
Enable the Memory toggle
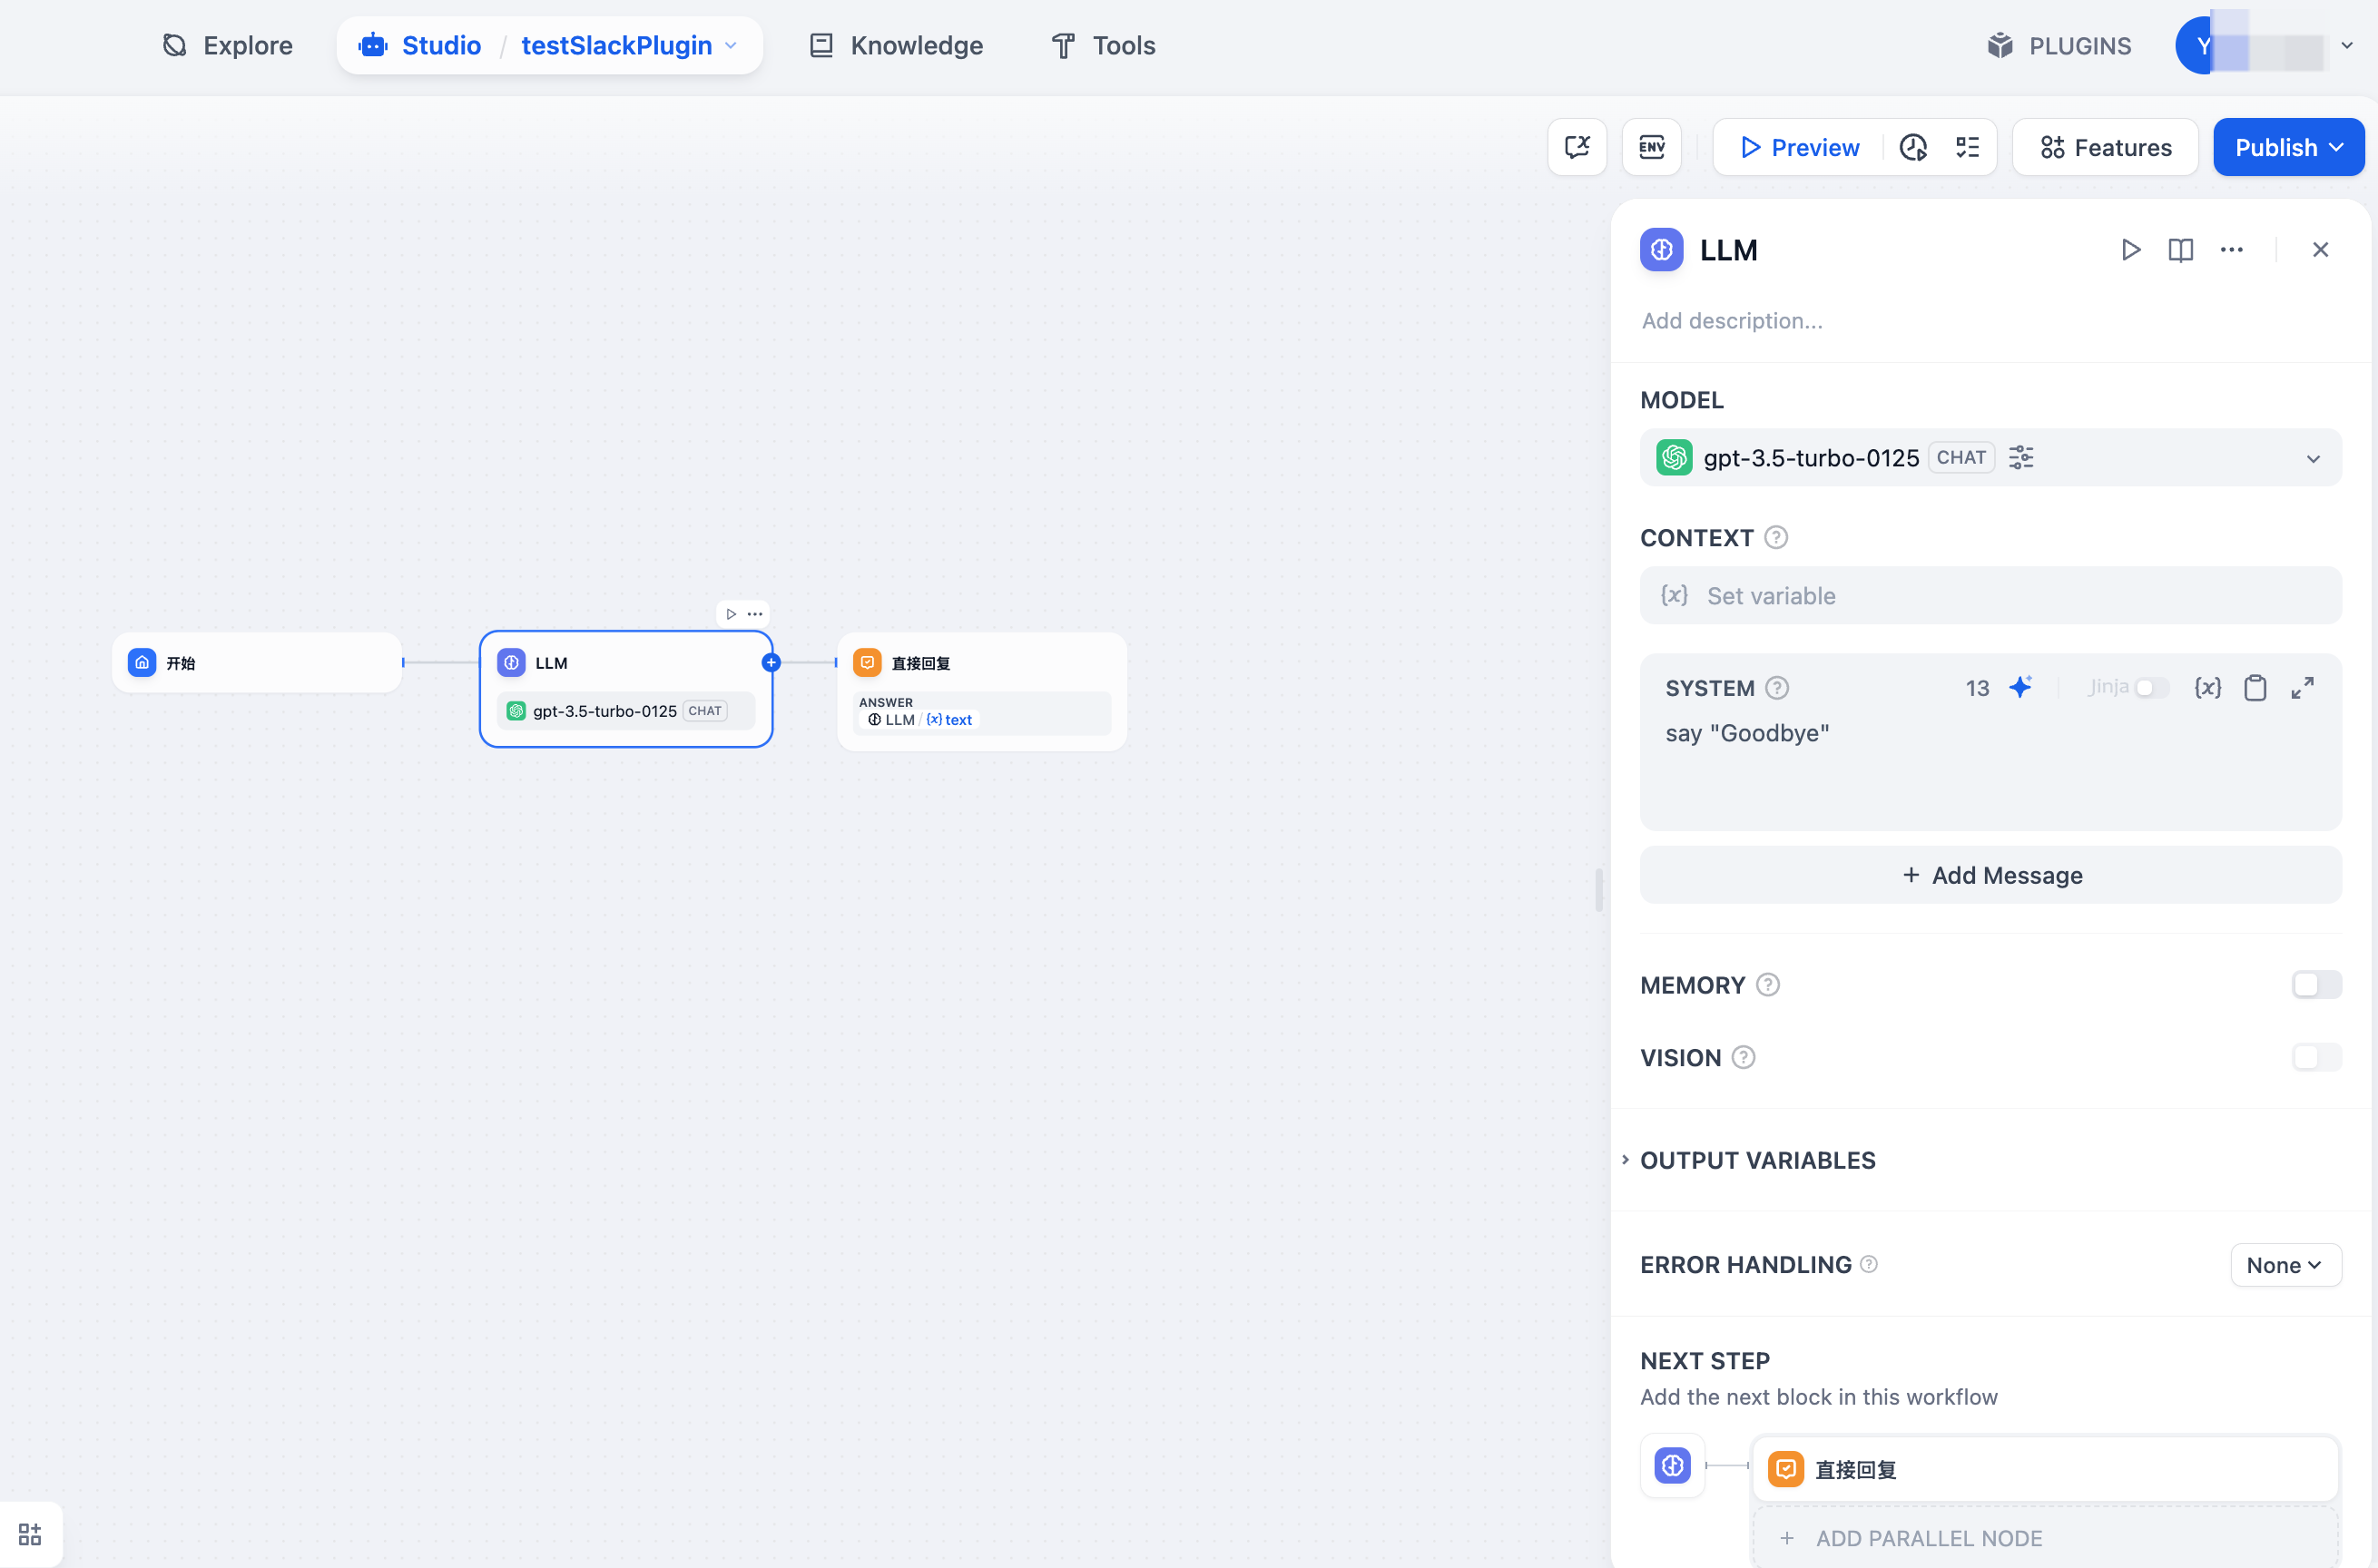(x=2315, y=985)
